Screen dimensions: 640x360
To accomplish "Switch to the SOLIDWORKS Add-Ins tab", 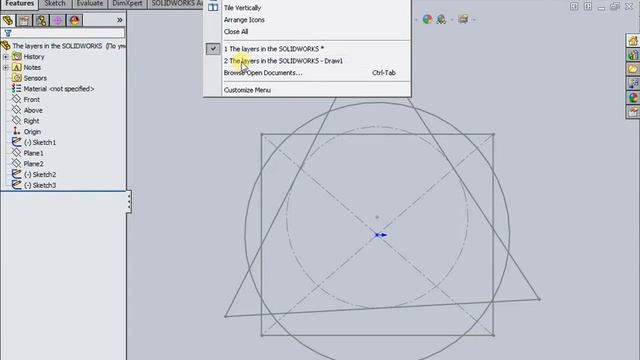I will (x=176, y=4).
